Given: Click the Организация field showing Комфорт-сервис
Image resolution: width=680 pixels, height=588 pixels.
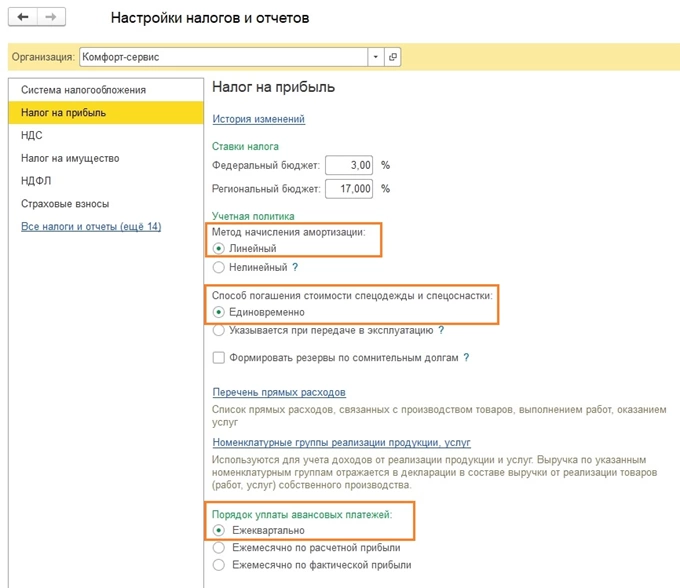Looking at the screenshot, I should [x=224, y=57].
